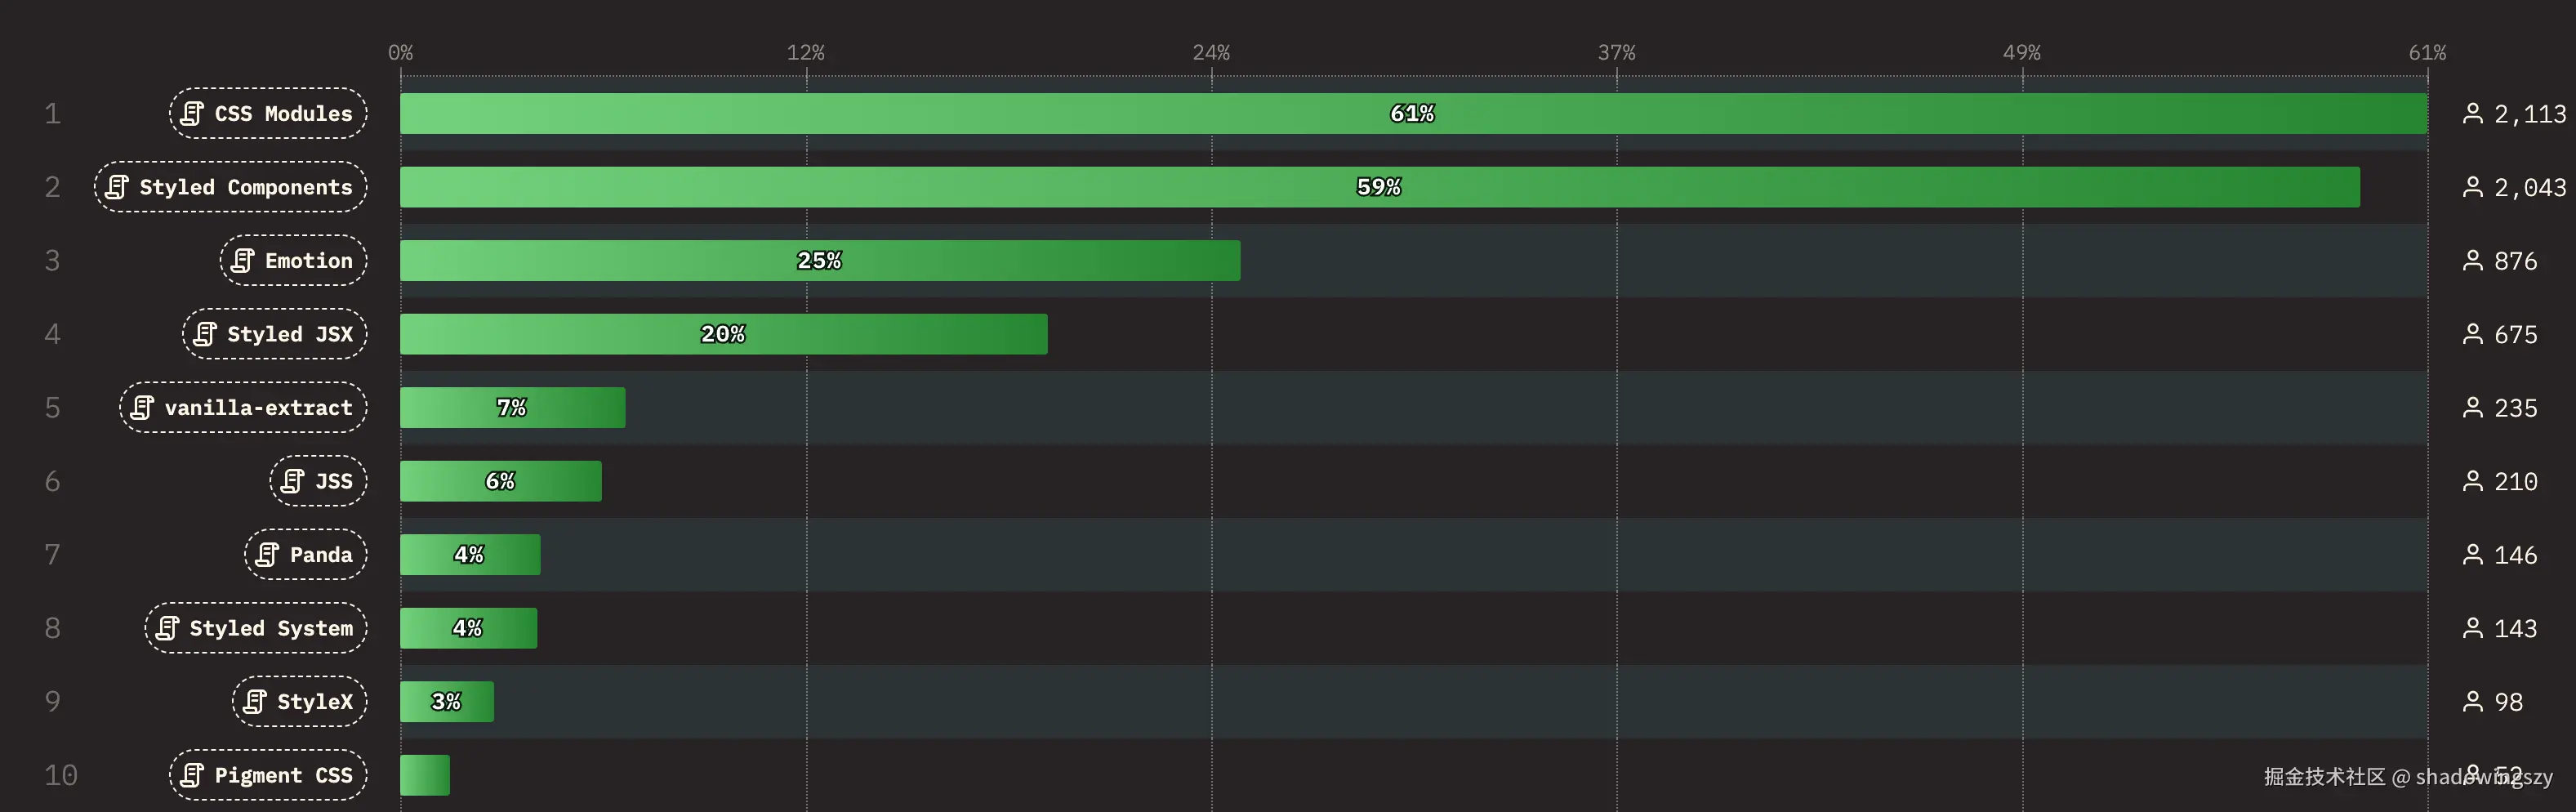
Task: Click the 6% JSS bar
Action: [x=500, y=481]
